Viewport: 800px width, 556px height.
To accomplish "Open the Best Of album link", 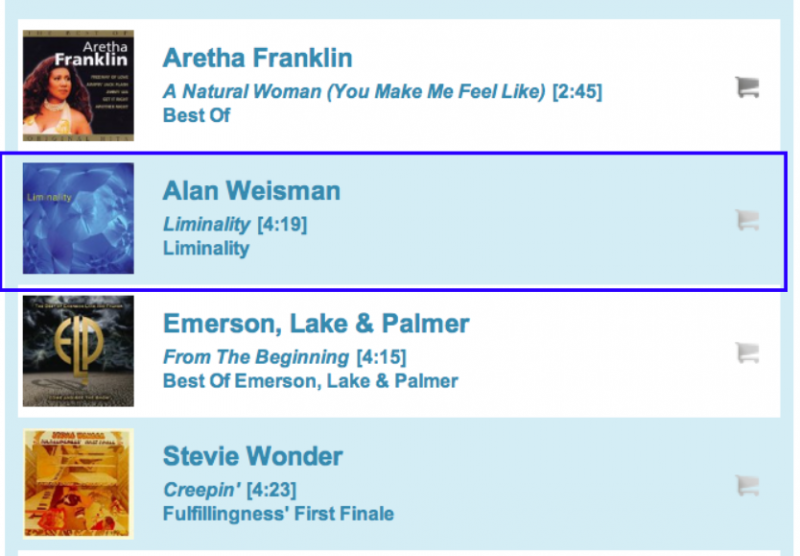I will pos(196,115).
